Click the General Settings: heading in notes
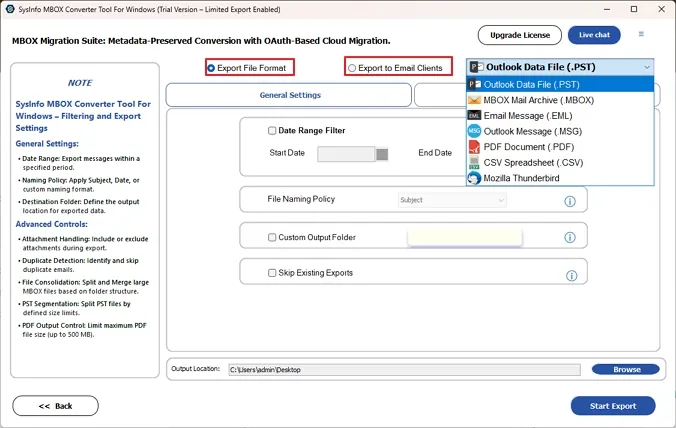The width and height of the screenshot is (676, 428). [x=47, y=144]
